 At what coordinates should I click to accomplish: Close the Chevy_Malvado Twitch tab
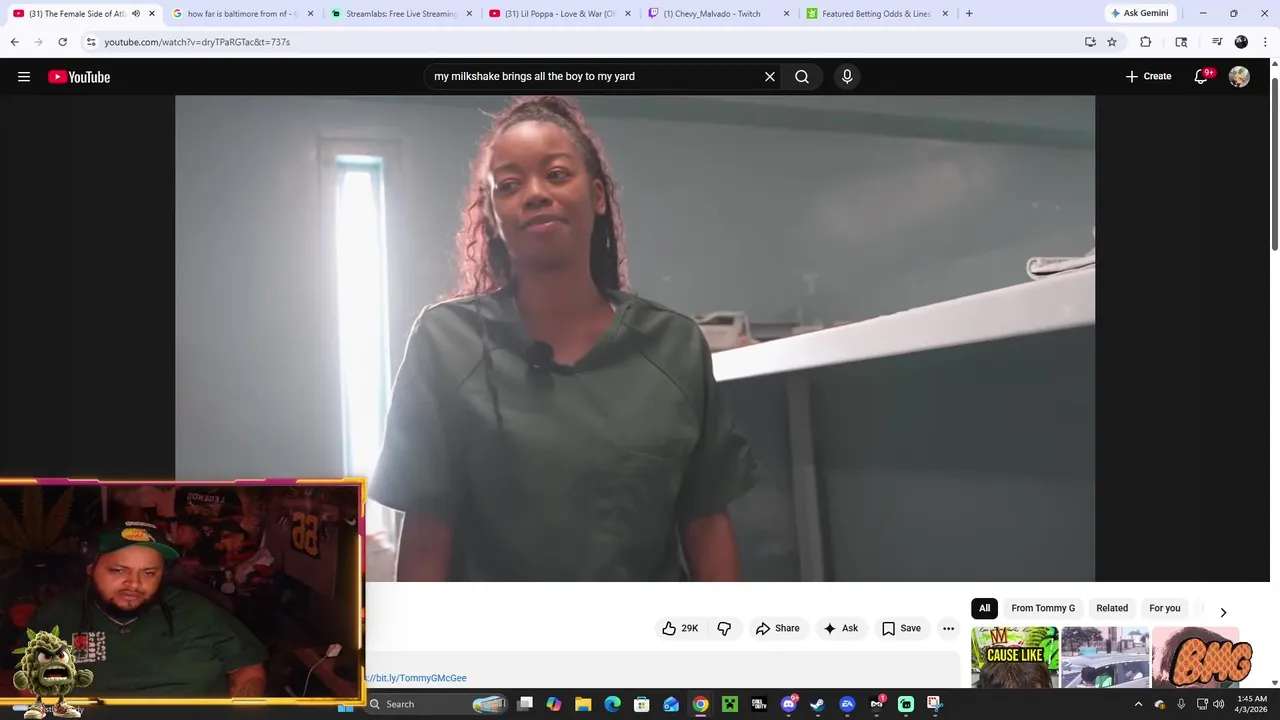tap(786, 14)
